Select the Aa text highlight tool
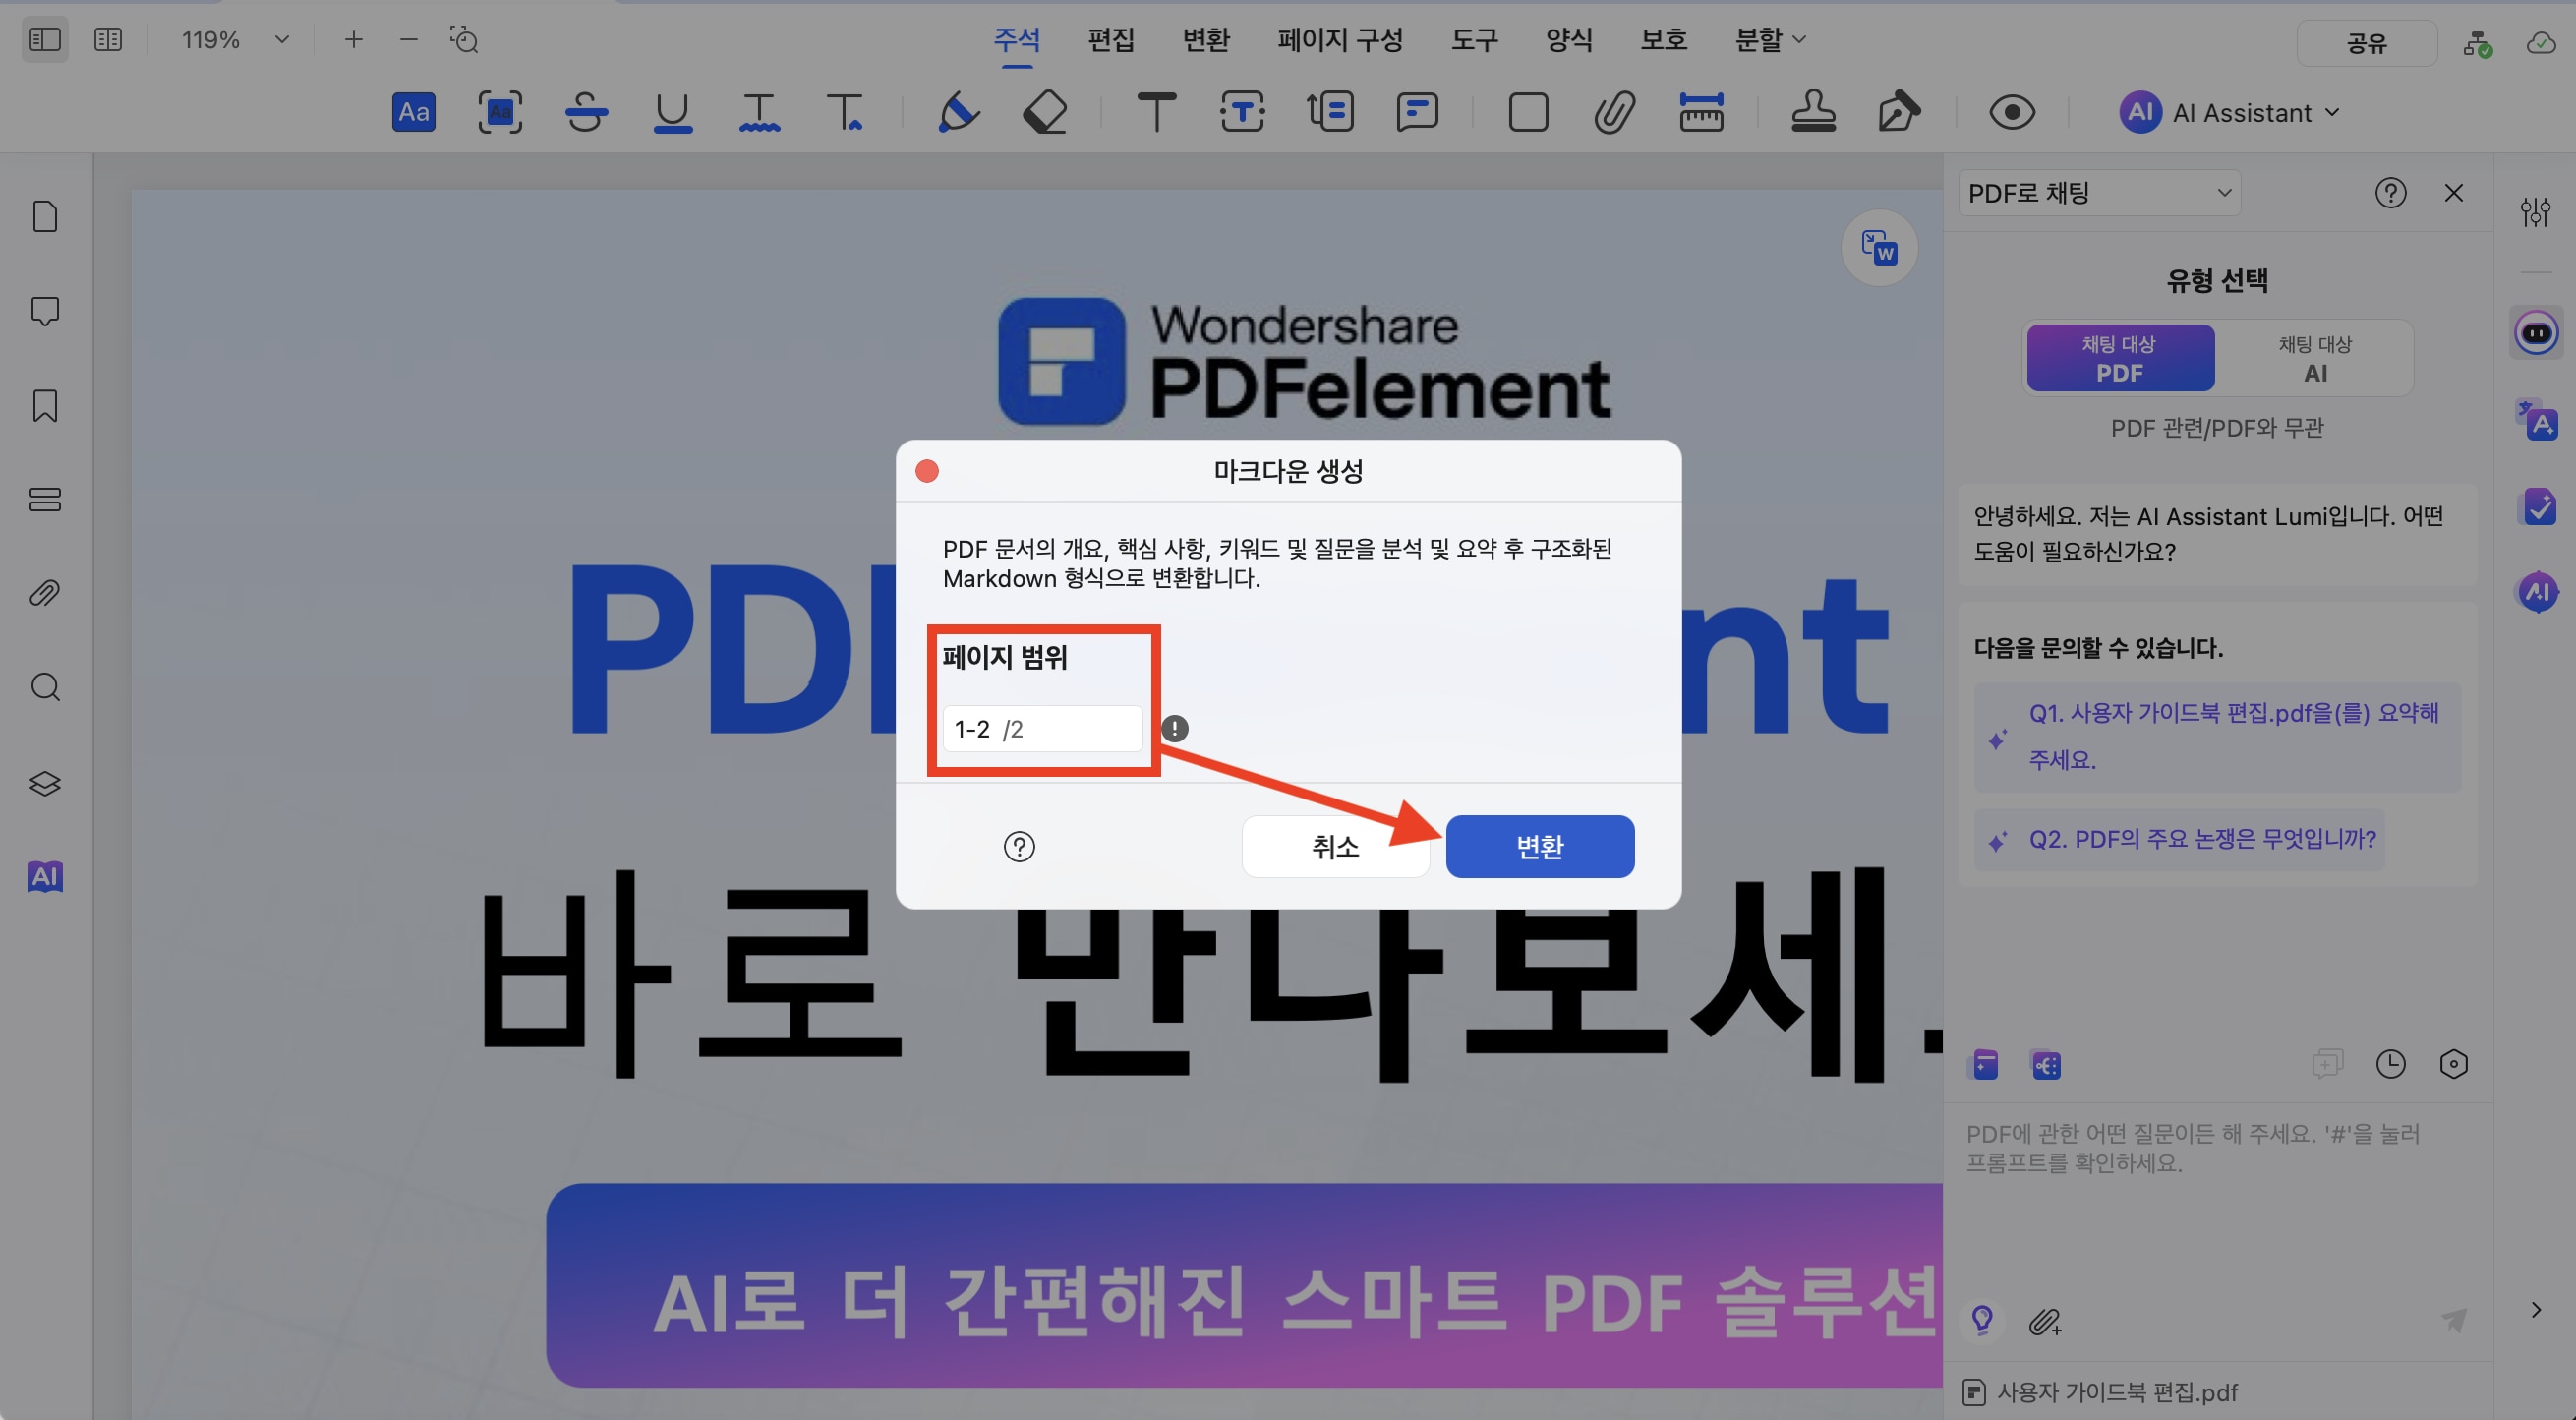Image resolution: width=2576 pixels, height=1420 pixels. click(413, 112)
